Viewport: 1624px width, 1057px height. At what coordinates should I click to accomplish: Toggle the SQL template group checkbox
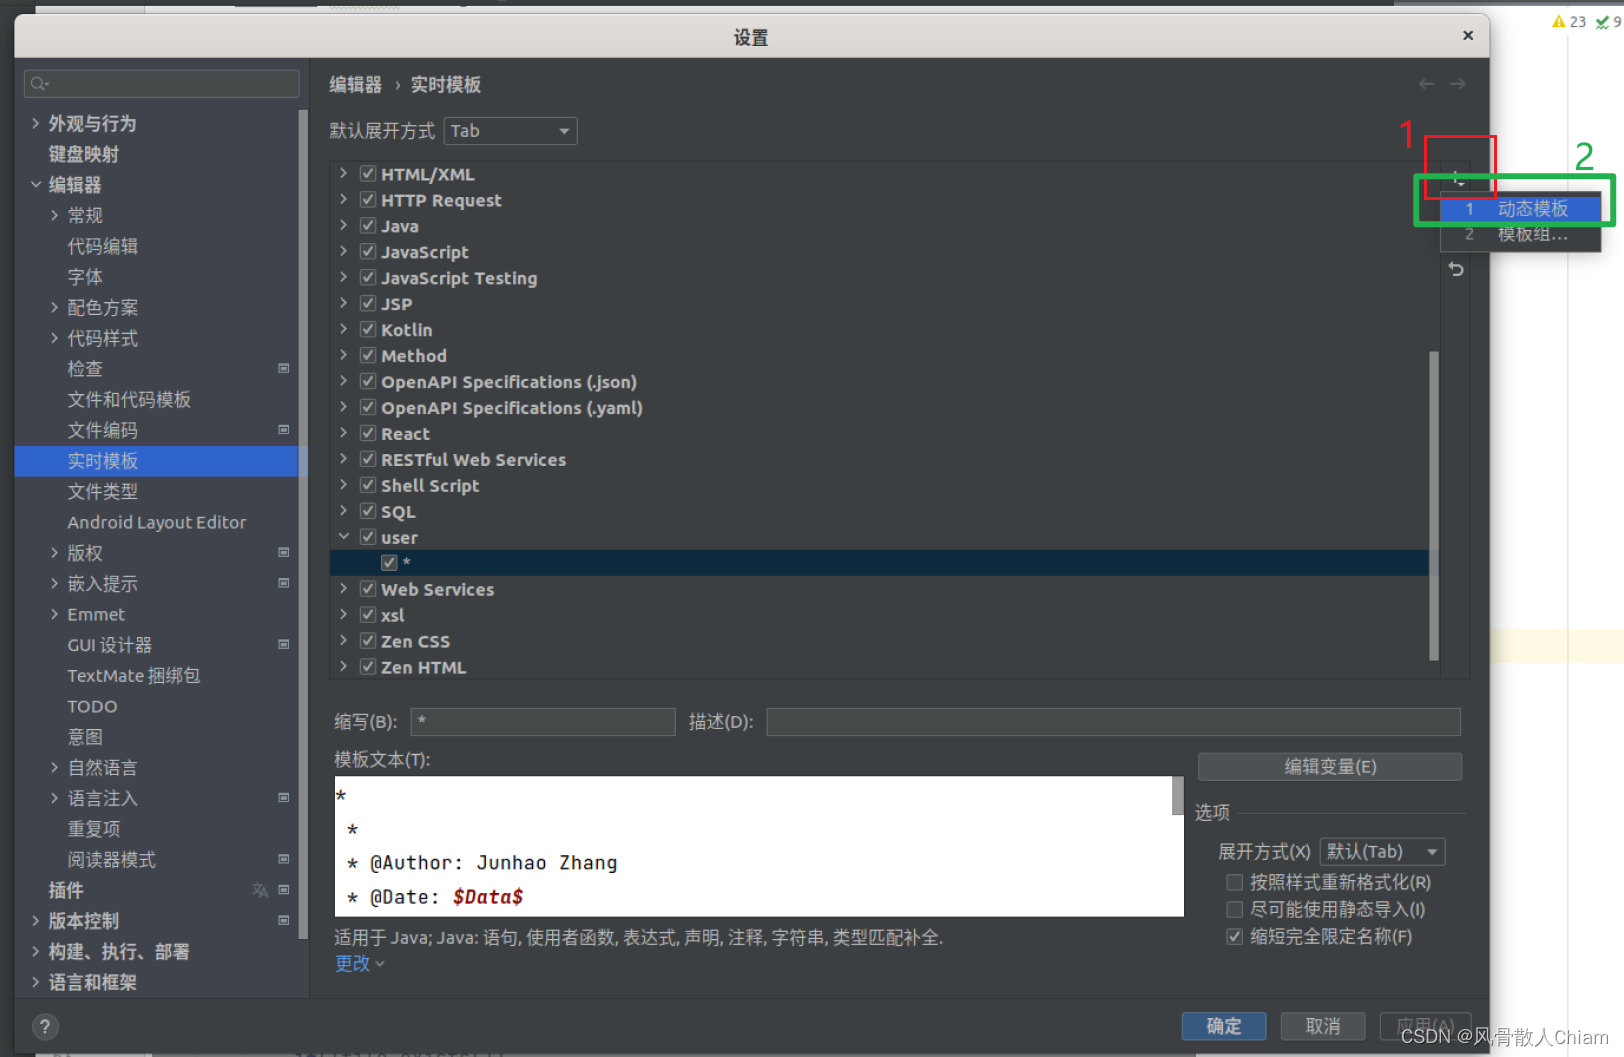click(x=368, y=511)
